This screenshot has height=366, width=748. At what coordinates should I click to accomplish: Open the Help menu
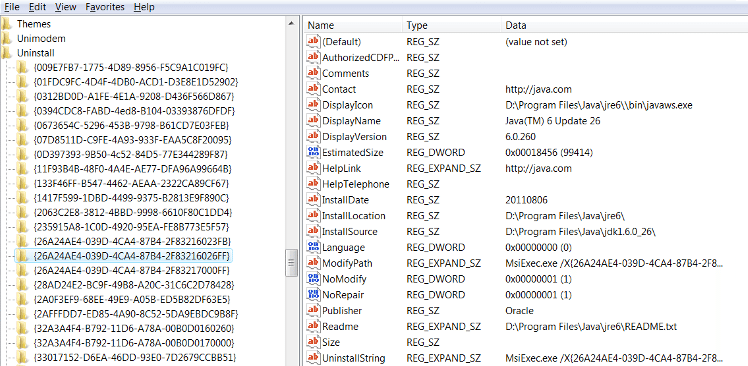[144, 7]
